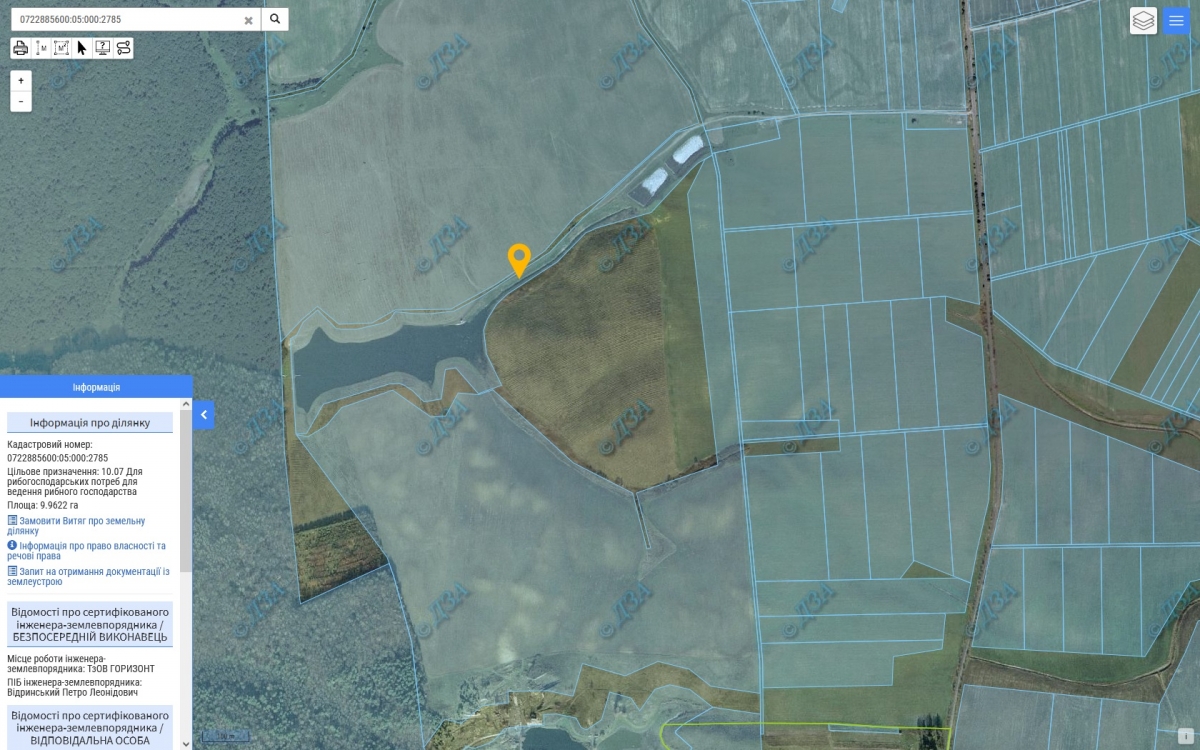Screen dimensions: 1200x750
Task: Click the print map icon
Action: coord(20,48)
